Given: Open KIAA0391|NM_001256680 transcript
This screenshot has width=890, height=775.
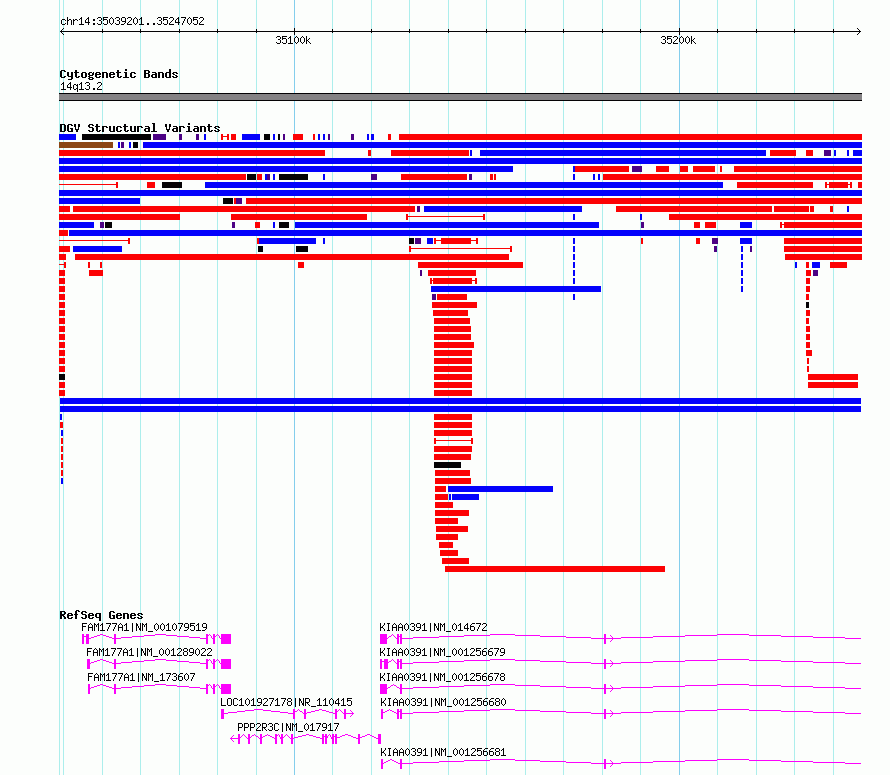Looking at the screenshot, I should coord(443,702).
